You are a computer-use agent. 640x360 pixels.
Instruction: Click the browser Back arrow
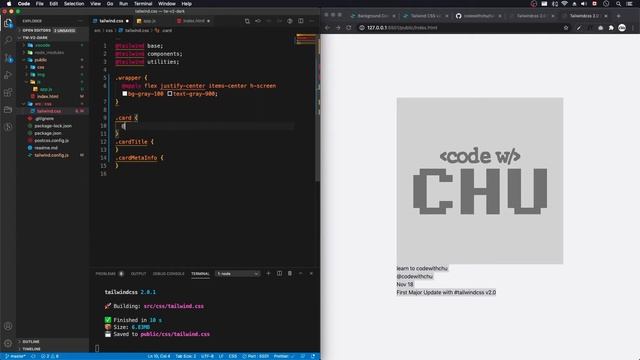click(x=327, y=28)
